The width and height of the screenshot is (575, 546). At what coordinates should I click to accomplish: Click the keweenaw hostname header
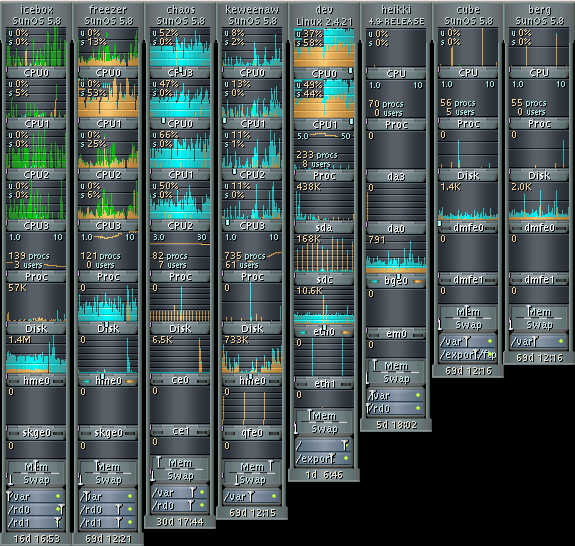(252, 10)
